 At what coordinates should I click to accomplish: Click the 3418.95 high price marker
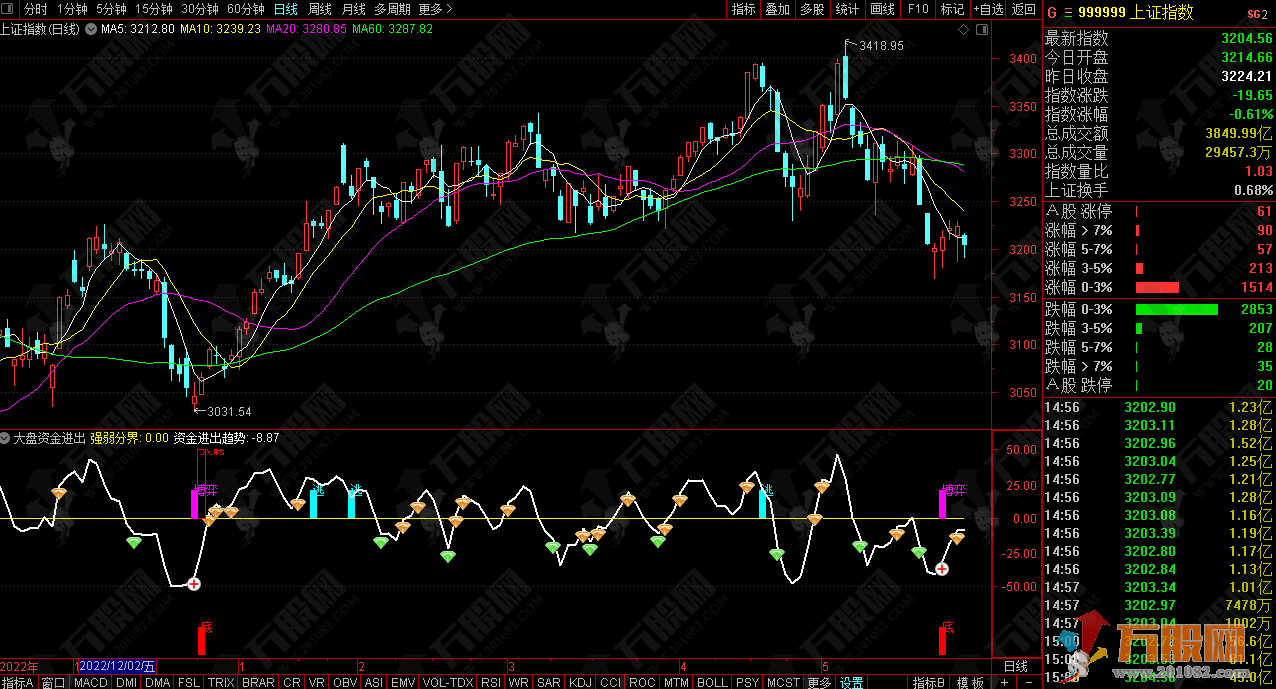pos(880,45)
